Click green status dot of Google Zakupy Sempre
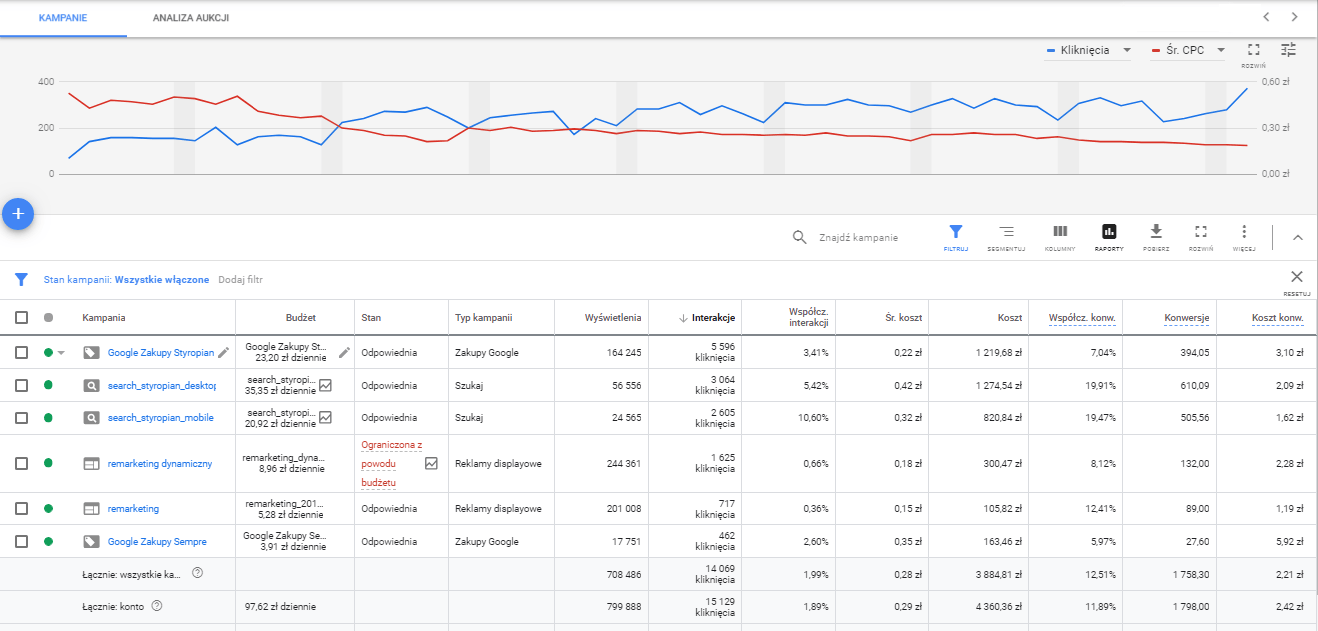This screenshot has height=631, width=1318. pos(48,542)
